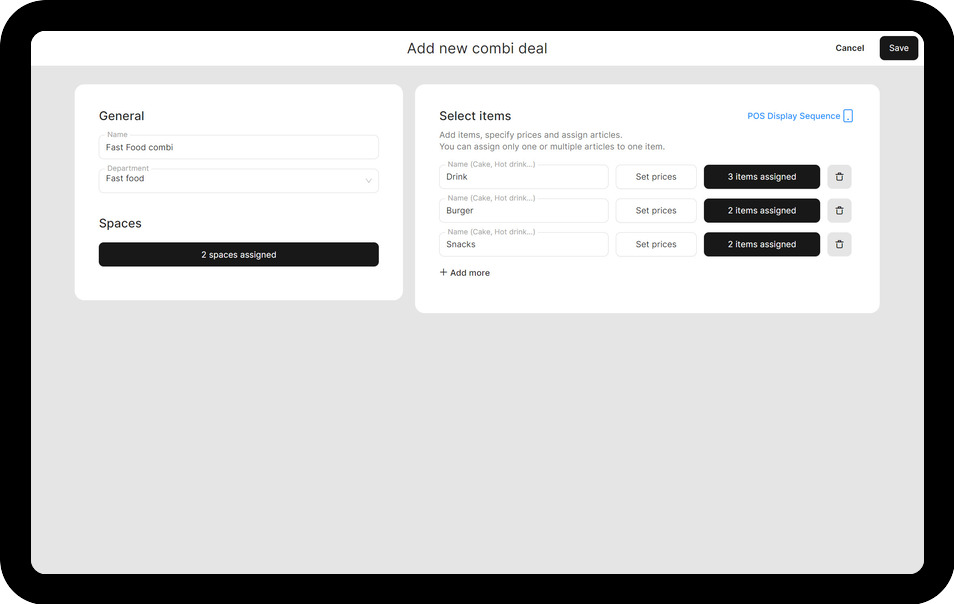Screen dimensions: 954x604
Task: Click the 'Add items, specify prices' instruction text
Action: [x=531, y=135]
